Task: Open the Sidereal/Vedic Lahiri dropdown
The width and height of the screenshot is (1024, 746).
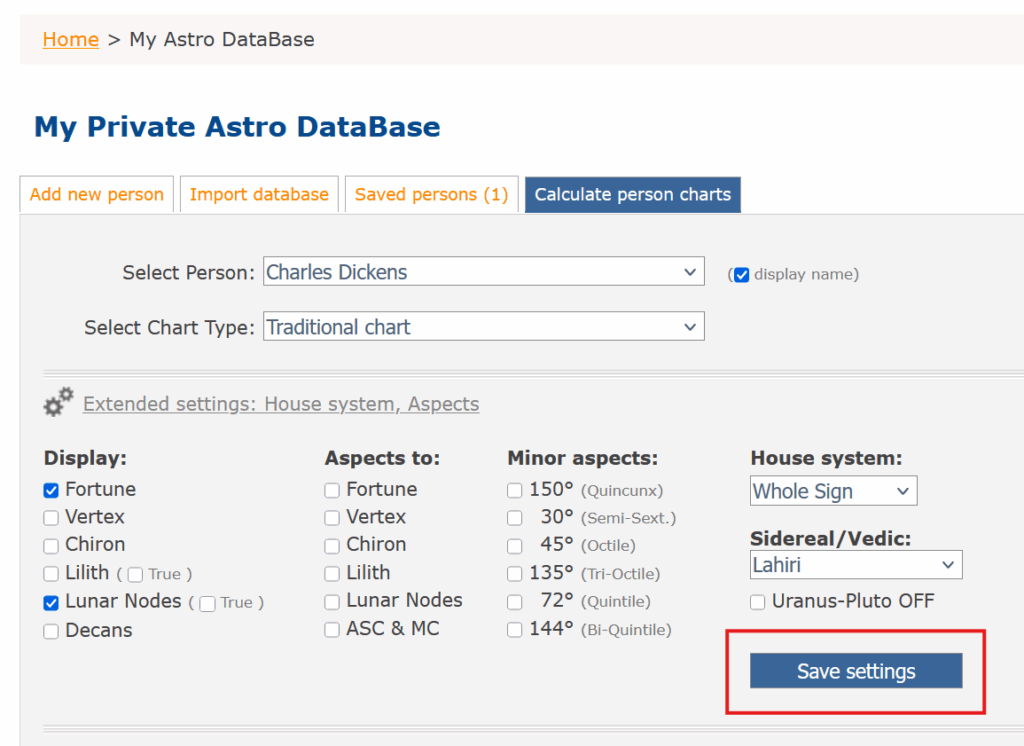Action: click(x=855, y=565)
